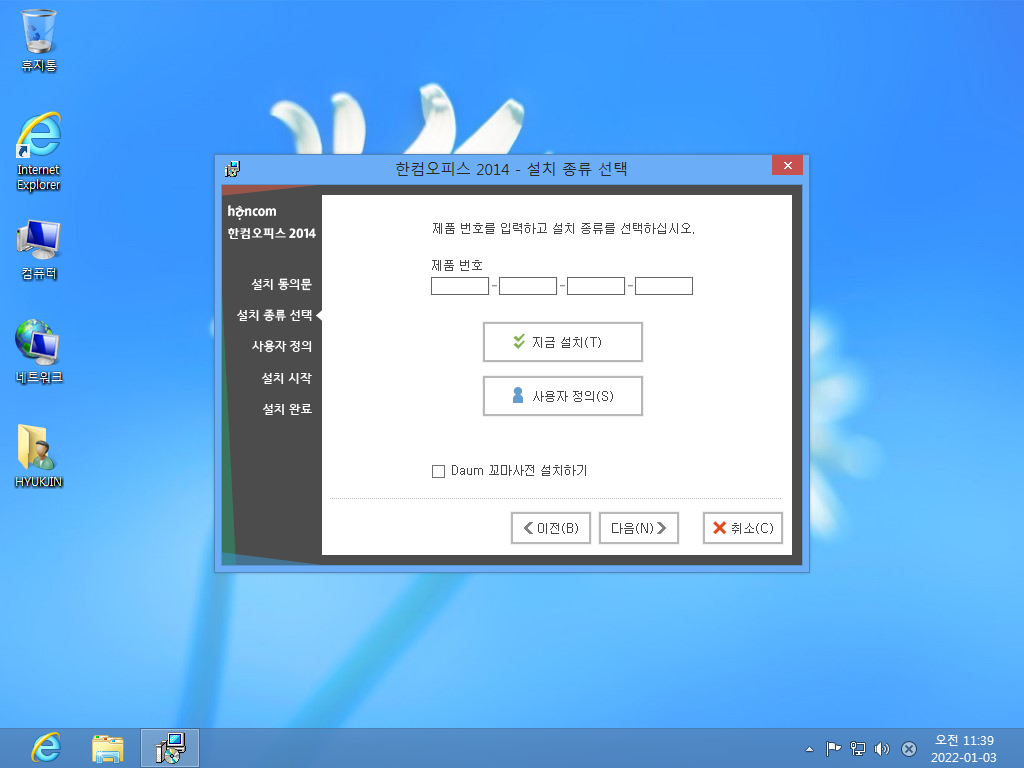This screenshot has width=1024, height=768.
Task: Select 설치 완료 step in sidebar
Action: (286, 409)
